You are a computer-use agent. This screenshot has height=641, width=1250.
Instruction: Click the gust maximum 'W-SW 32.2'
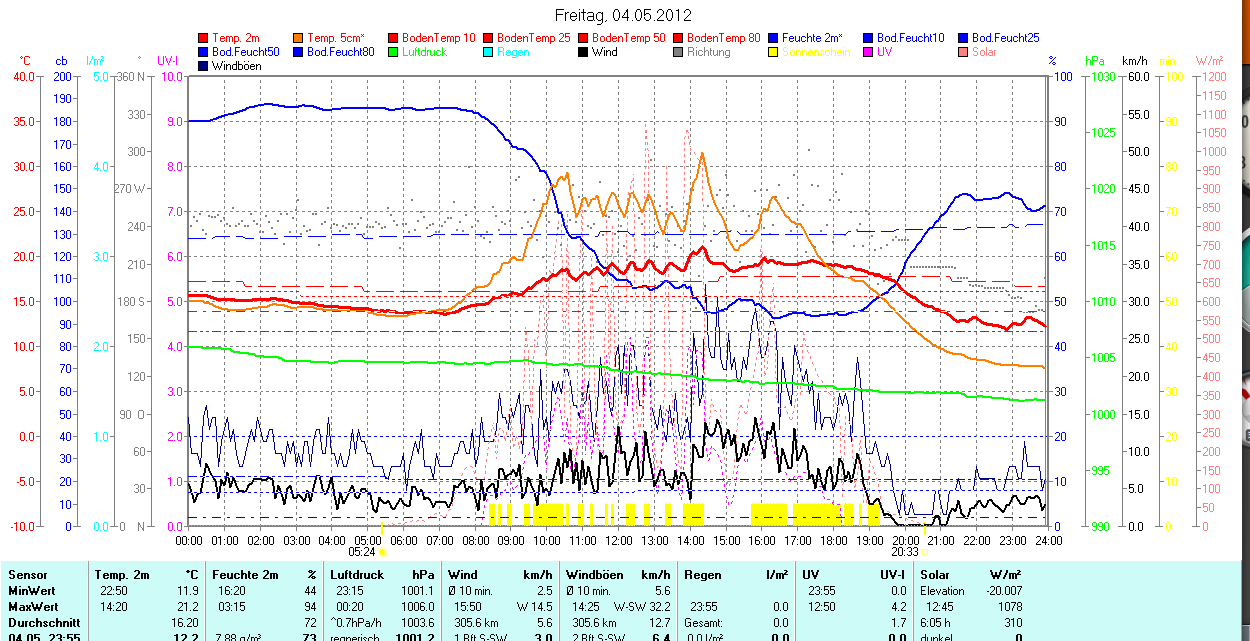[x=640, y=607]
